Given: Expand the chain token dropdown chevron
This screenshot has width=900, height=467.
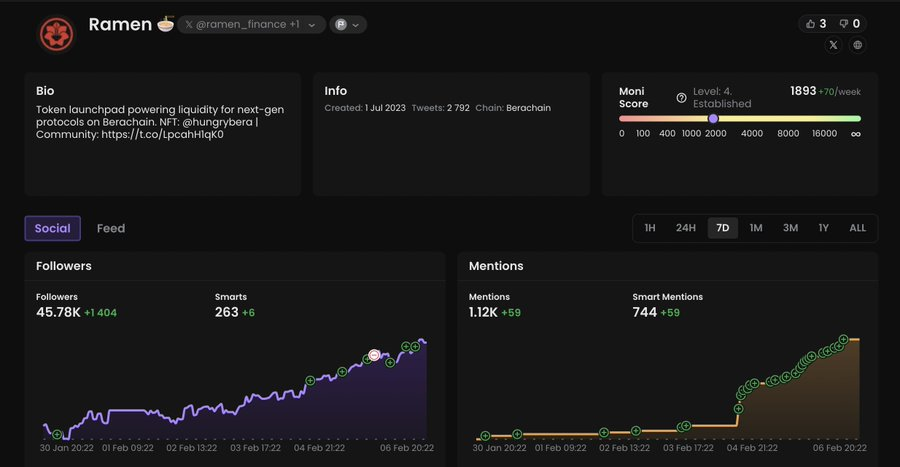Looking at the screenshot, I should pos(357,24).
